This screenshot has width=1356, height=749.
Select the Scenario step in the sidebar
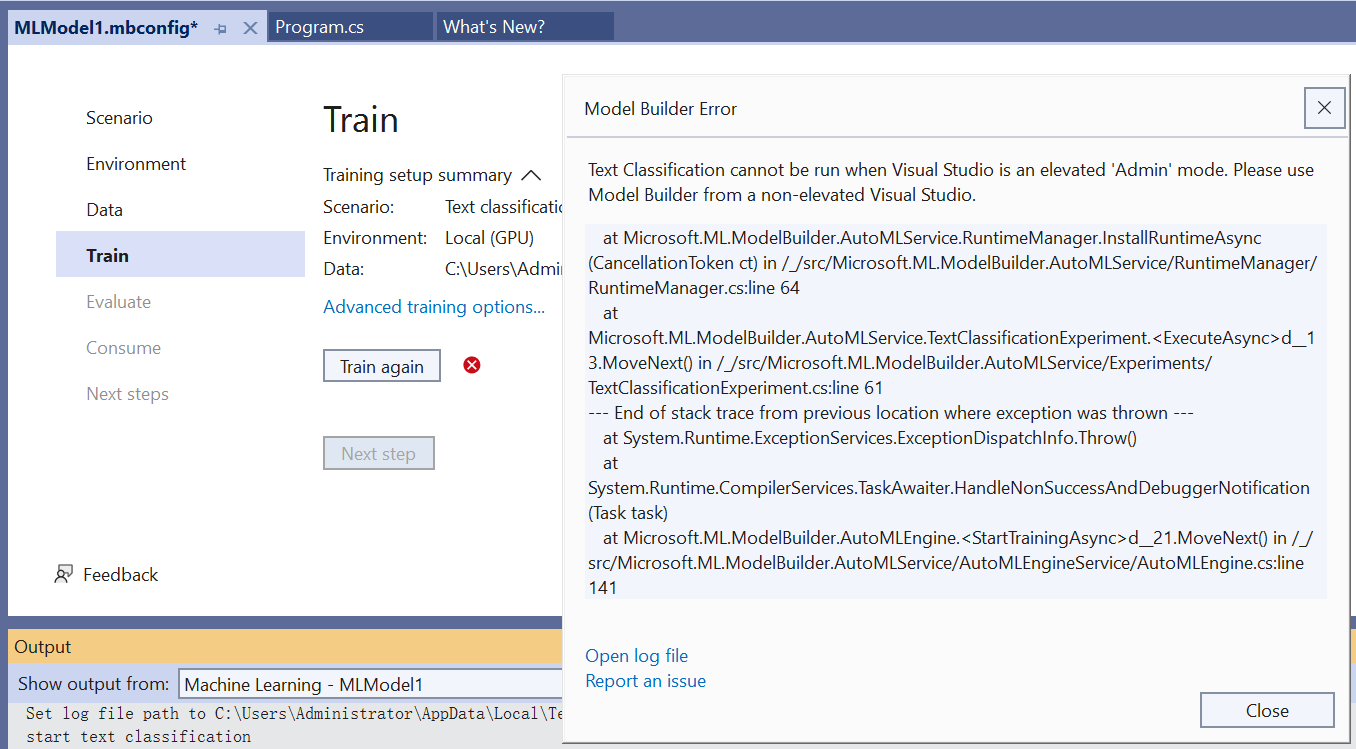click(119, 117)
